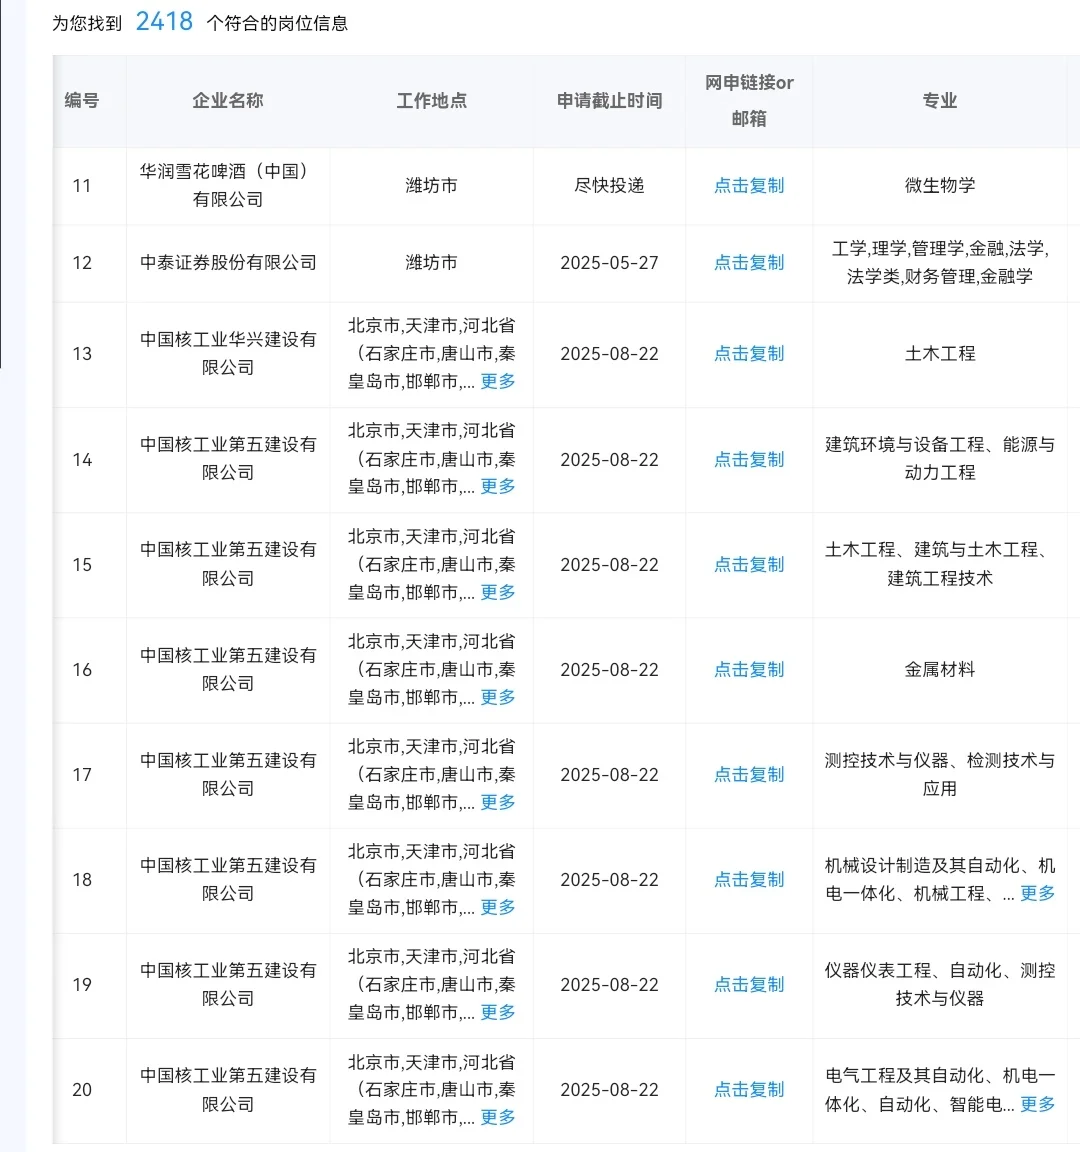The height and width of the screenshot is (1152, 1080).
Task: Expand 更多 locations for row 19
Action: coord(497,1012)
